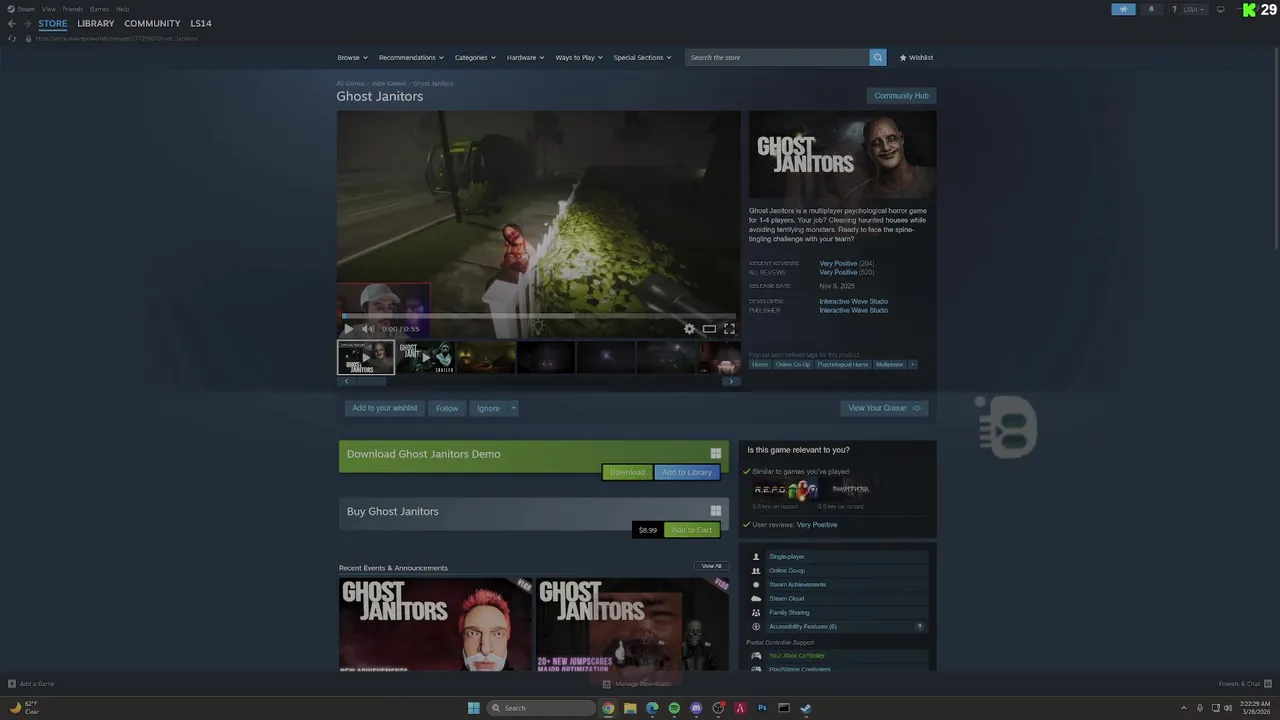Click the Horror tag
This screenshot has height=720, width=1280.
click(760, 365)
